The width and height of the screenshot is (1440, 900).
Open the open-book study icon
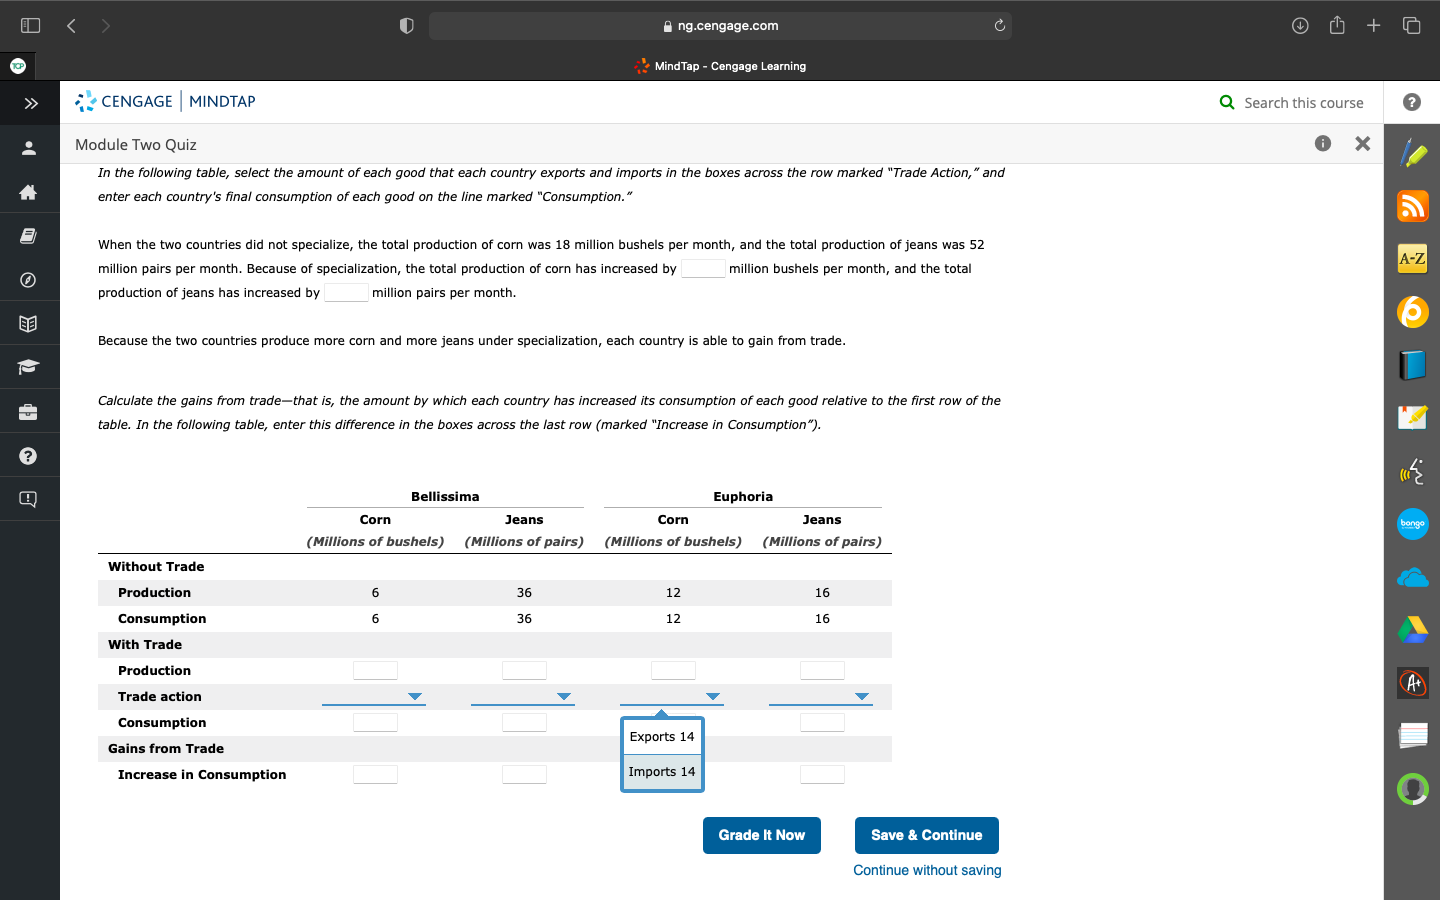pyautogui.click(x=28, y=324)
